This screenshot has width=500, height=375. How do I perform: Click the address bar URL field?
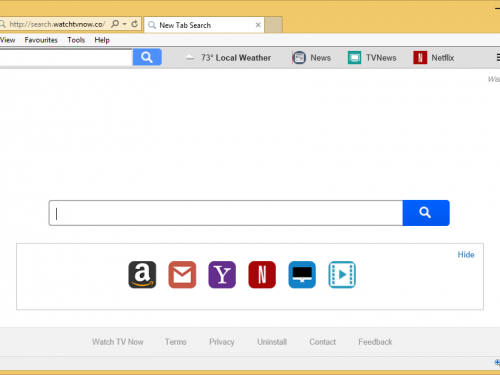(x=57, y=24)
